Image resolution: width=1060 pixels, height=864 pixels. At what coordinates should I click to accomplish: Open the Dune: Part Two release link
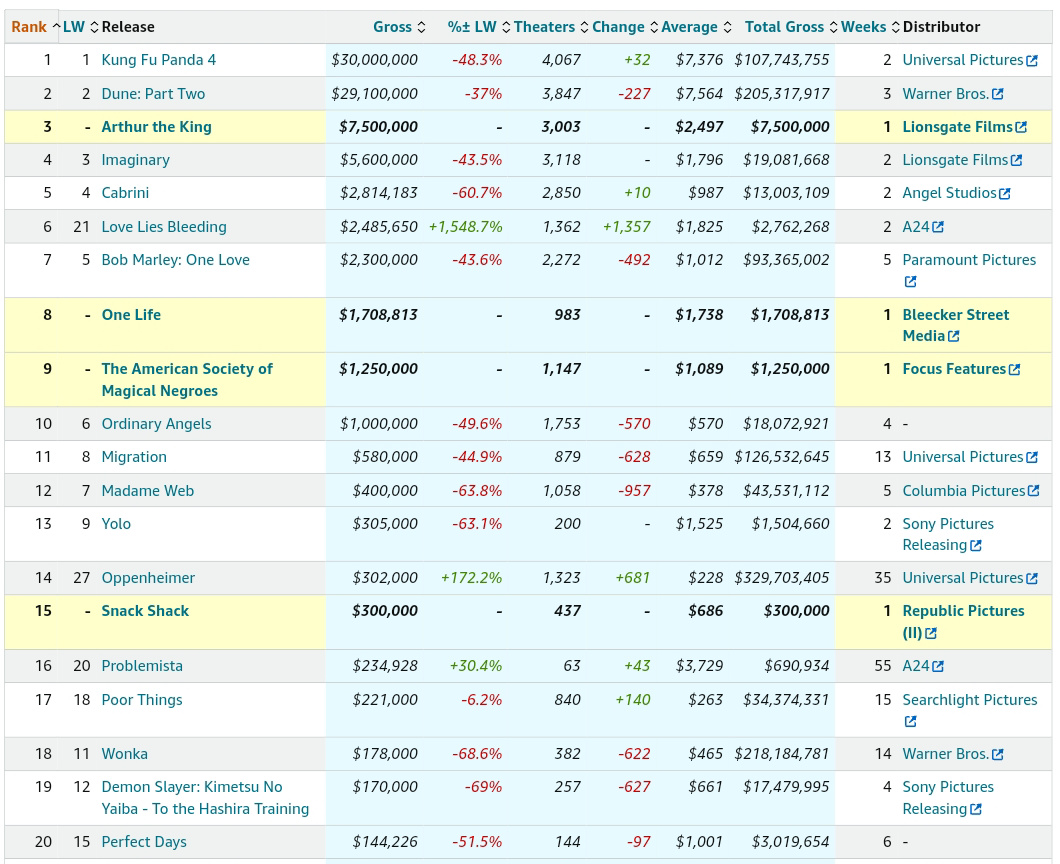(153, 93)
